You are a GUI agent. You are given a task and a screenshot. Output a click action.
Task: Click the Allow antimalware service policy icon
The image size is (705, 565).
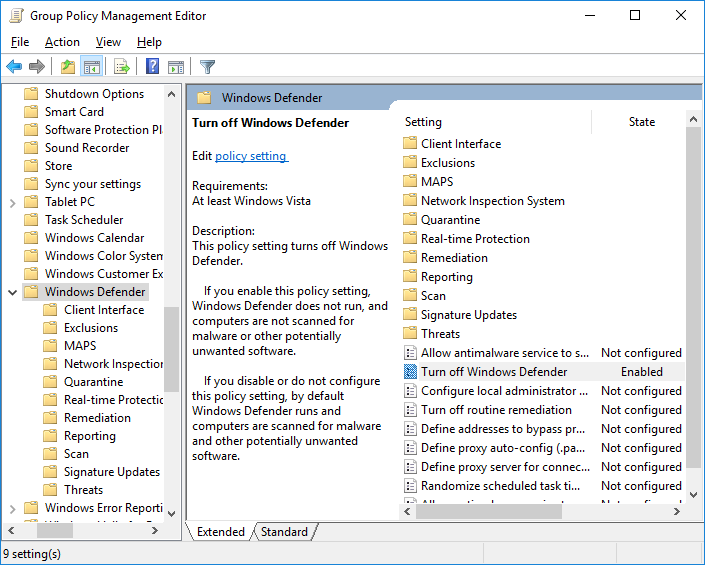[410, 353]
